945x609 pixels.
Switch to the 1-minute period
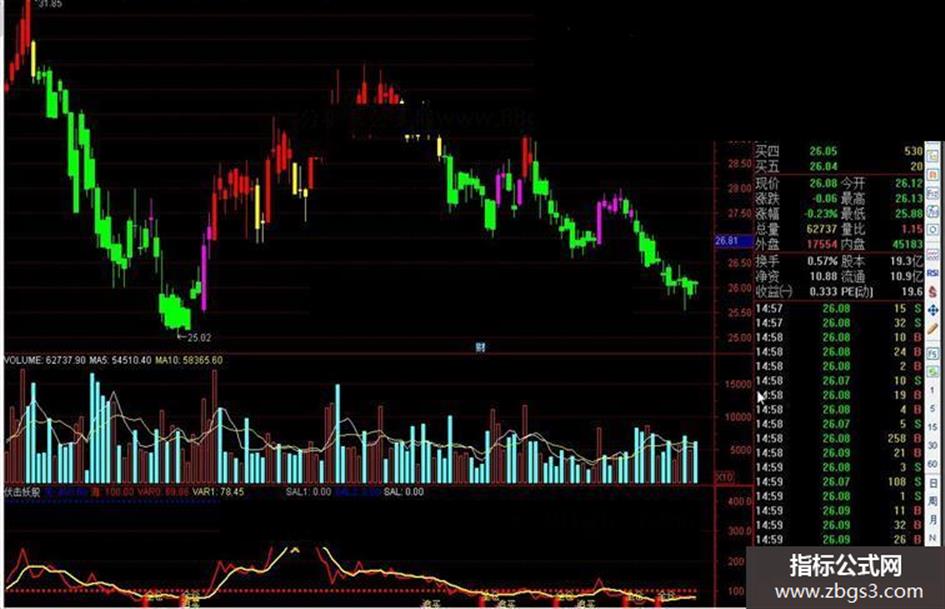933,391
